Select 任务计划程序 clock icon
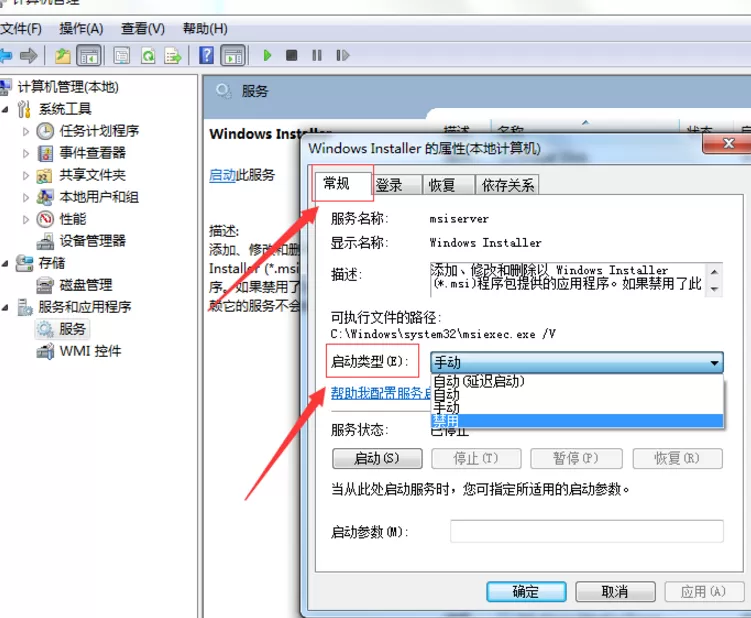Image resolution: width=751 pixels, height=618 pixels. coord(45,131)
